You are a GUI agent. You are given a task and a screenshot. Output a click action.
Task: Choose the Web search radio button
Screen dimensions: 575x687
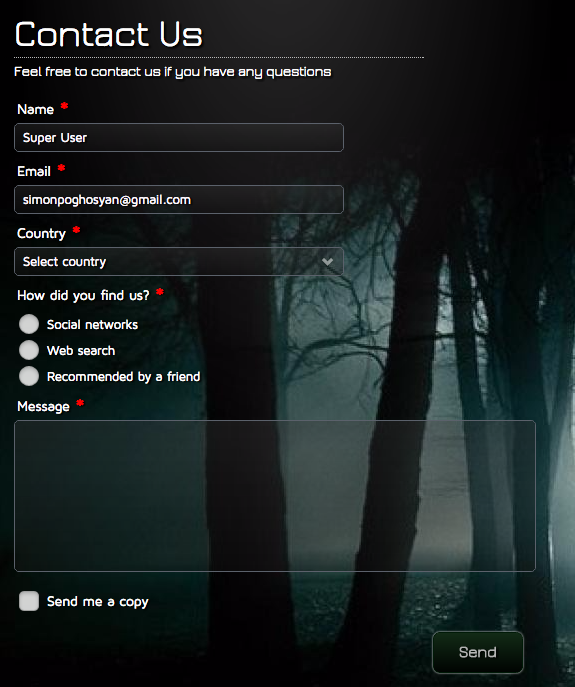pos(29,350)
